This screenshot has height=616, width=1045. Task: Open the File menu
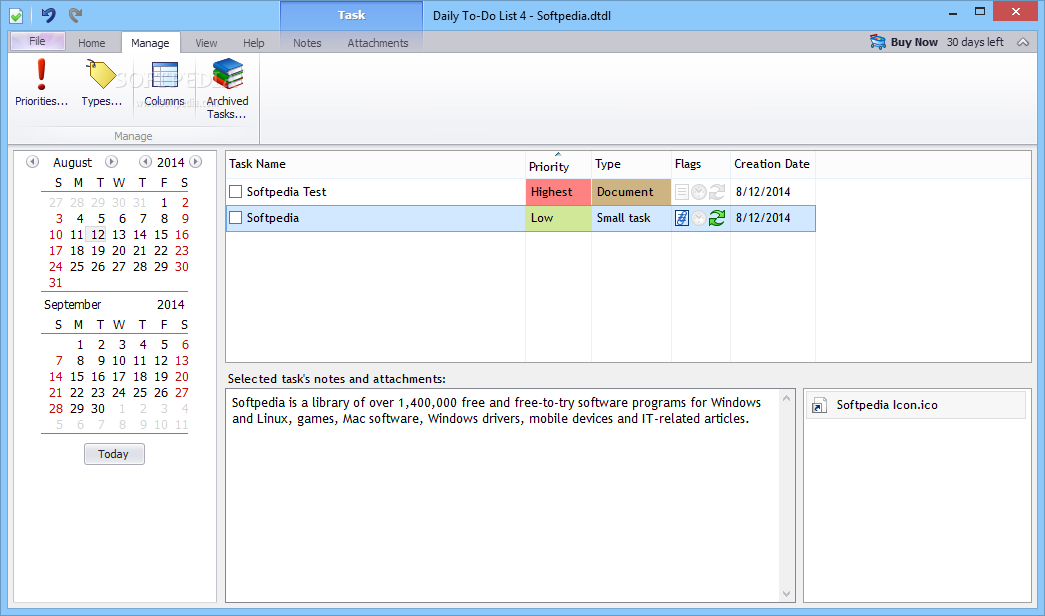(37, 41)
